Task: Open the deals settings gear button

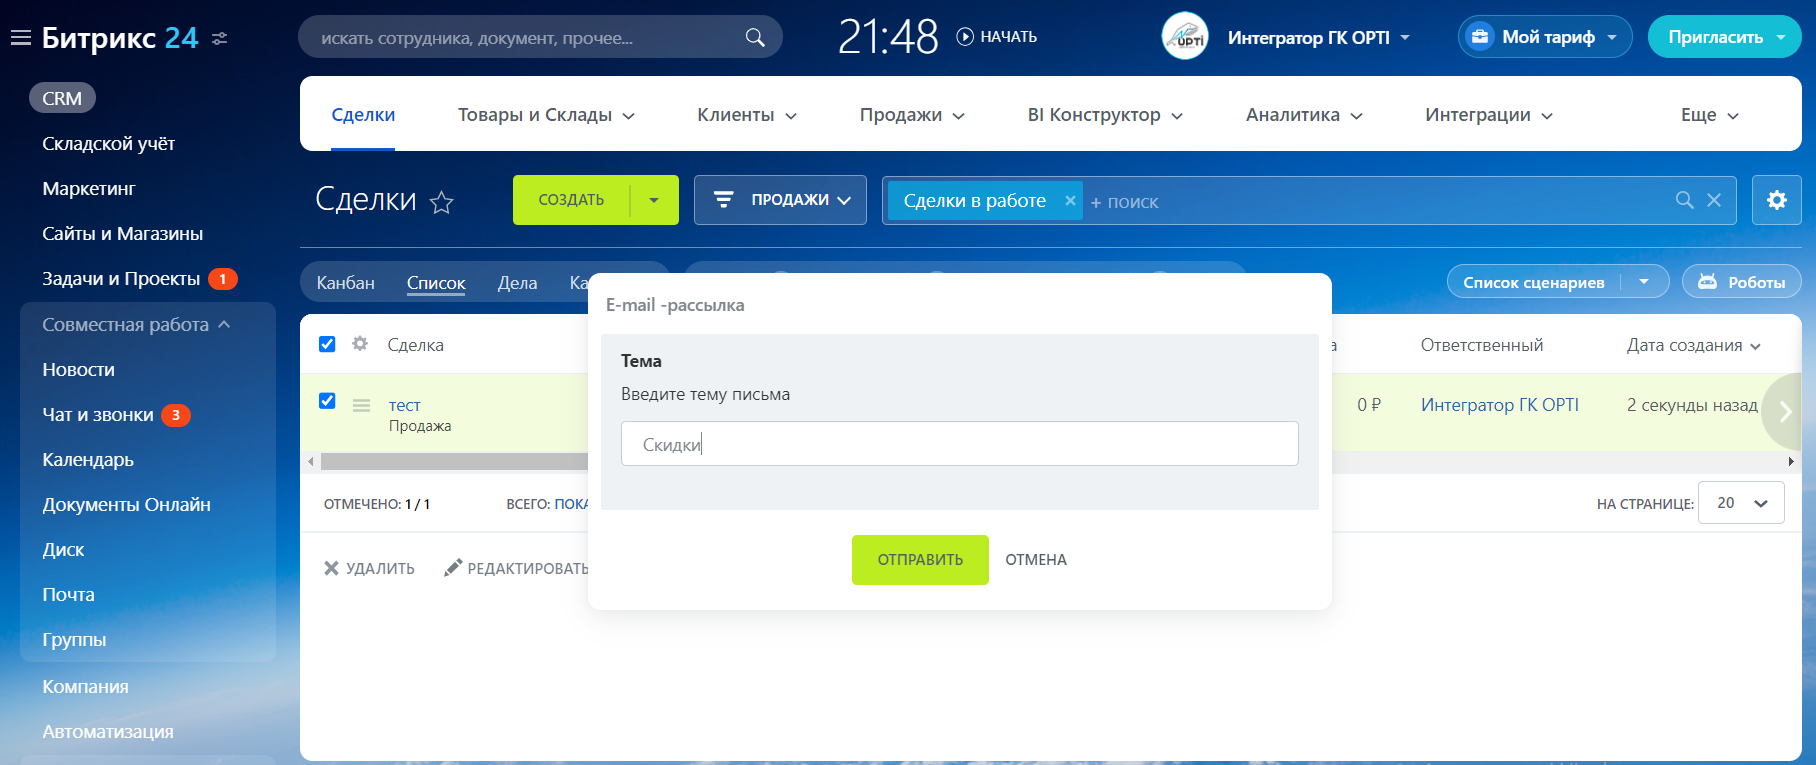Action: click(x=1777, y=200)
